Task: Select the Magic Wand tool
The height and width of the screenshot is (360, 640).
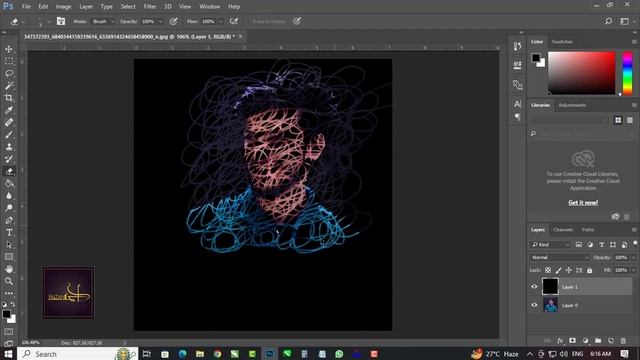Action: (x=9, y=86)
